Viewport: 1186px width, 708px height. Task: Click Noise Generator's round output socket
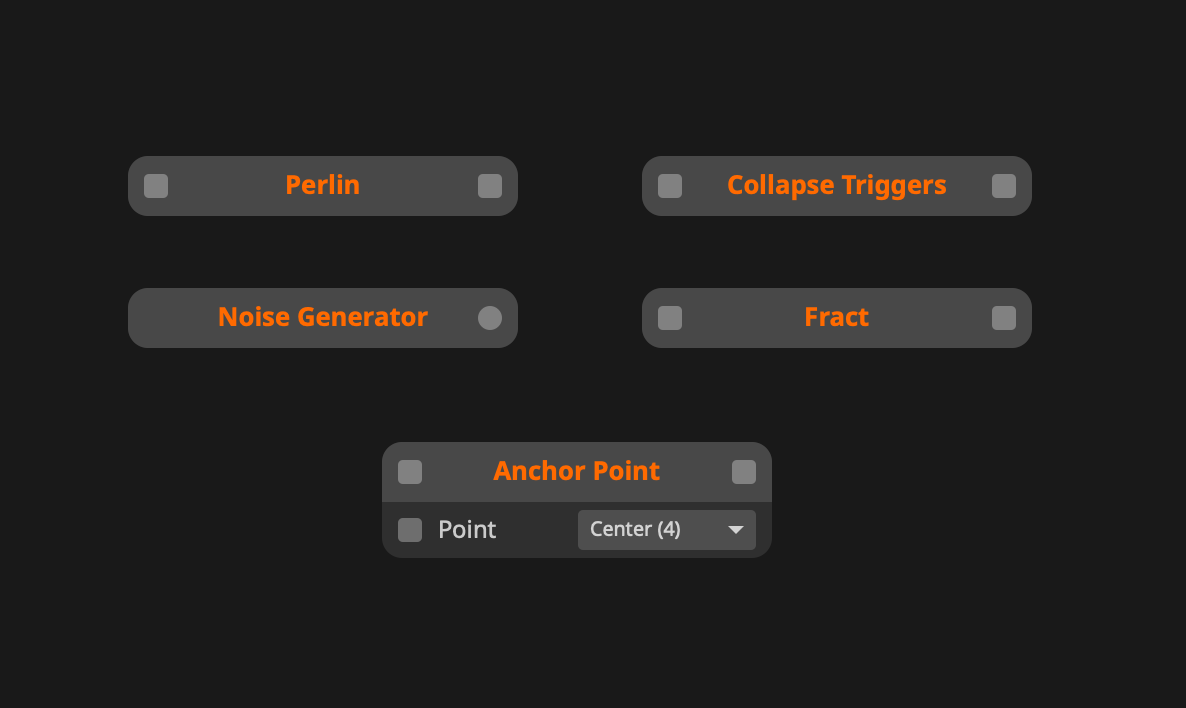(x=490, y=318)
